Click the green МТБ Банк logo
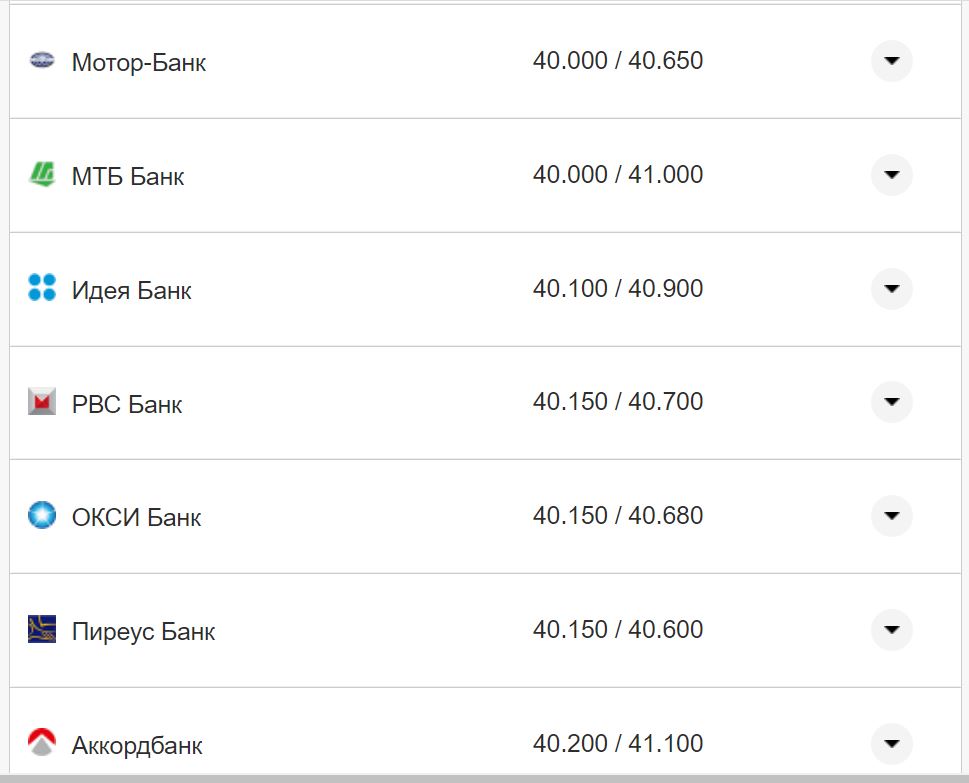 coord(42,175)
